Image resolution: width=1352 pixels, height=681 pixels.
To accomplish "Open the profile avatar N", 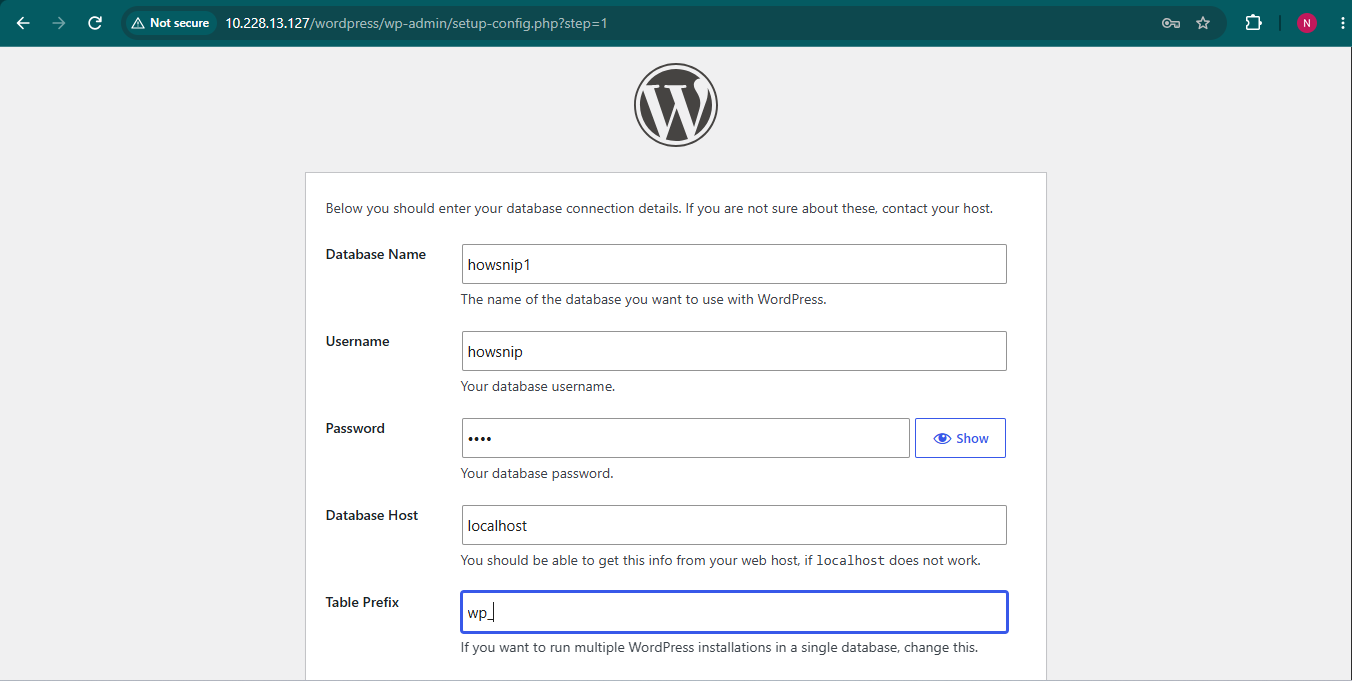I will pos(1307,22).
